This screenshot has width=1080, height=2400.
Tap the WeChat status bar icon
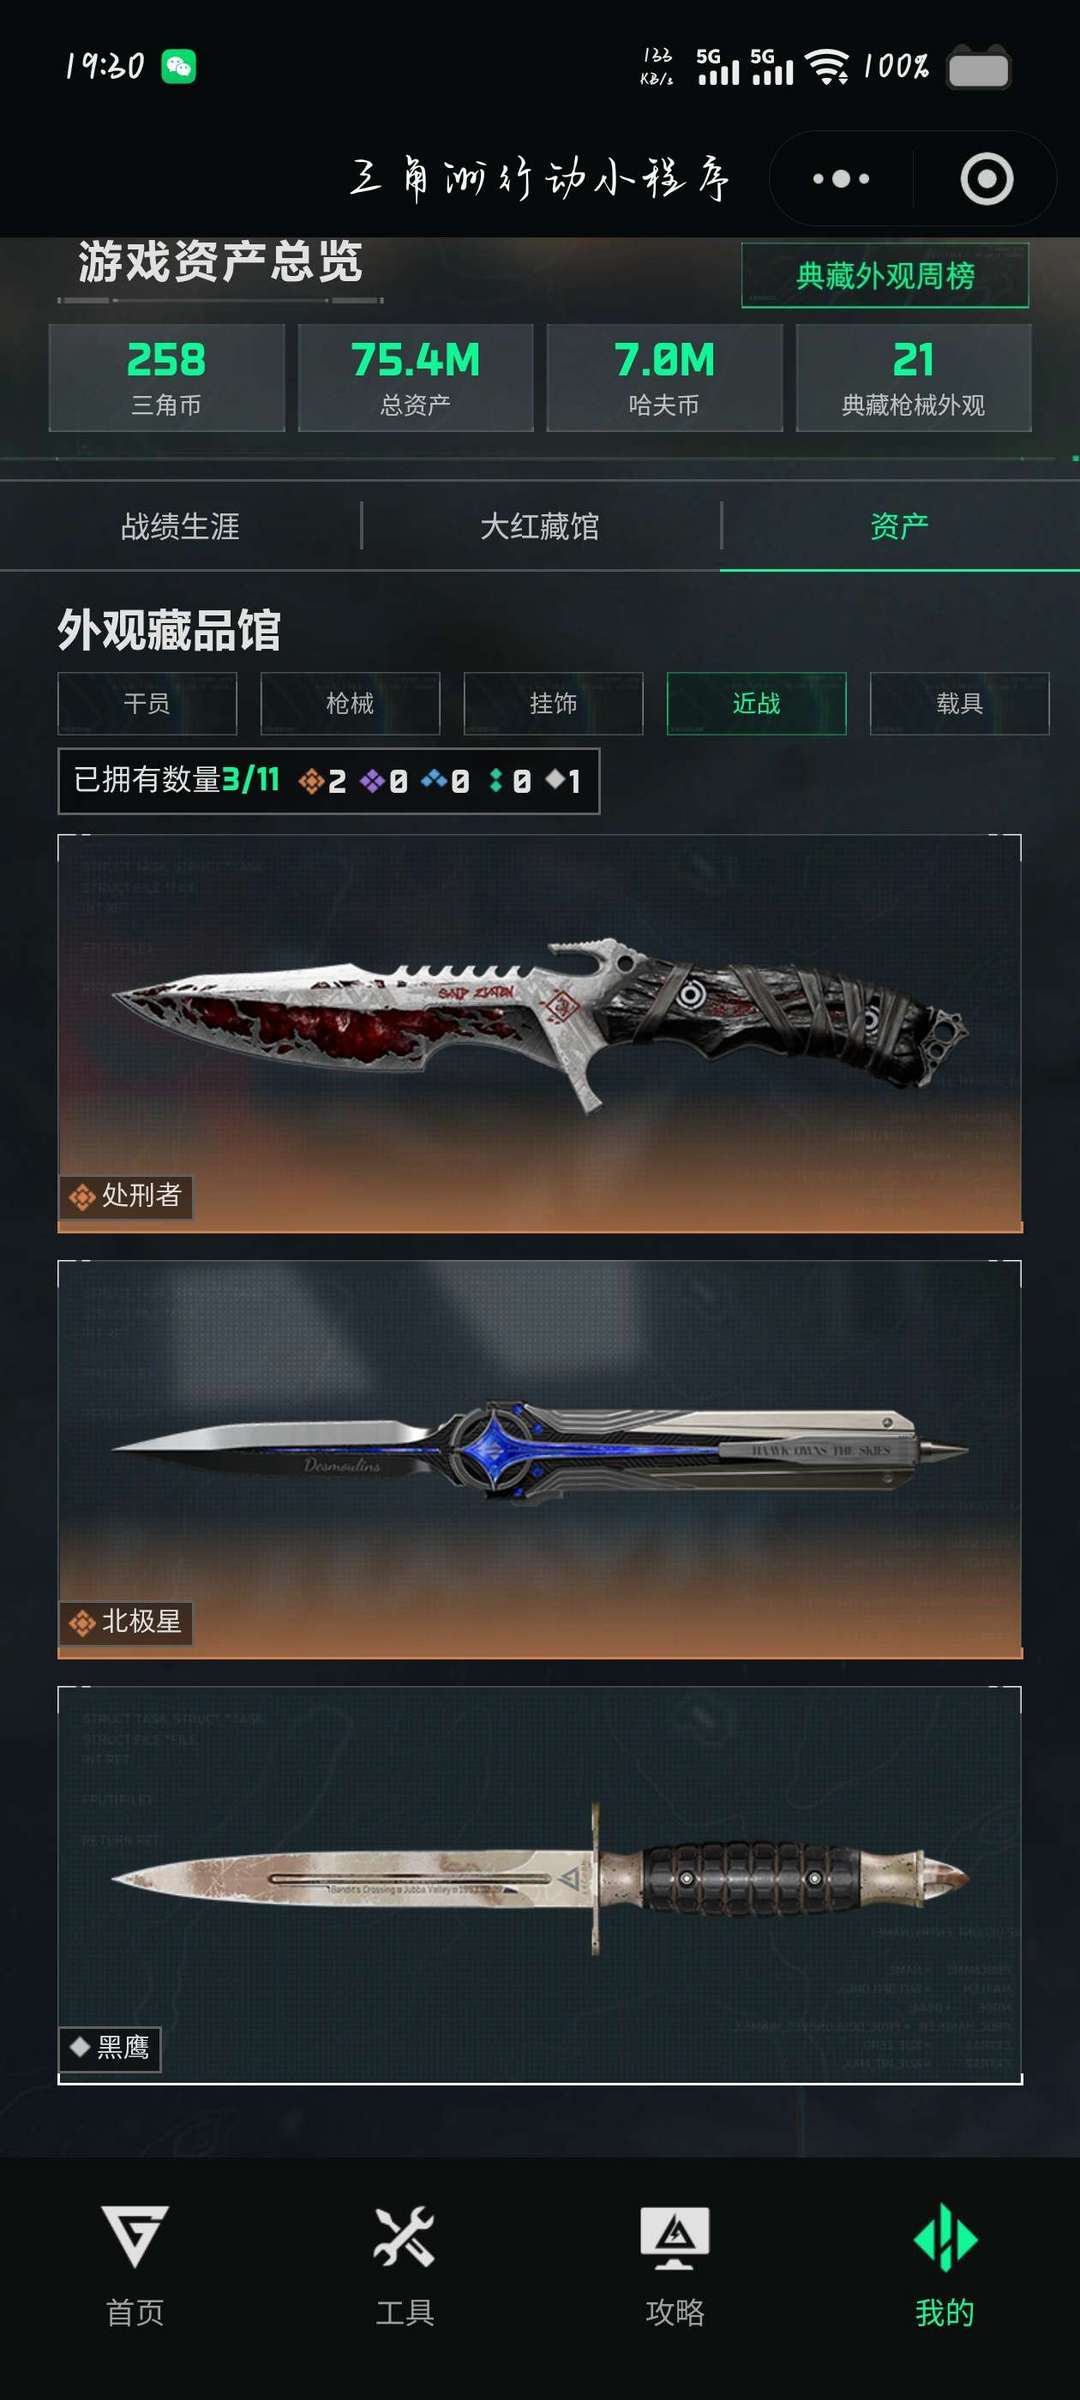pos(179,67)
